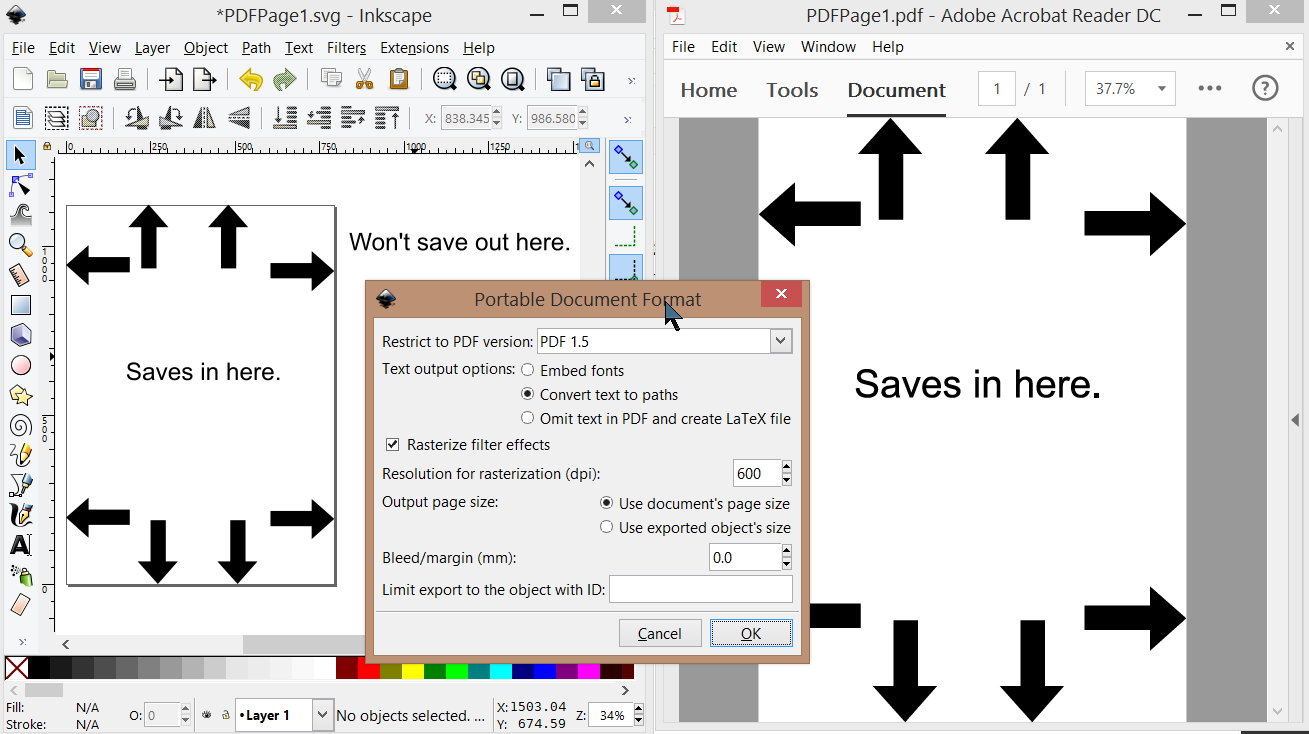
Task: Enable the Embed fonts option
Action: (x=528, y=371)
